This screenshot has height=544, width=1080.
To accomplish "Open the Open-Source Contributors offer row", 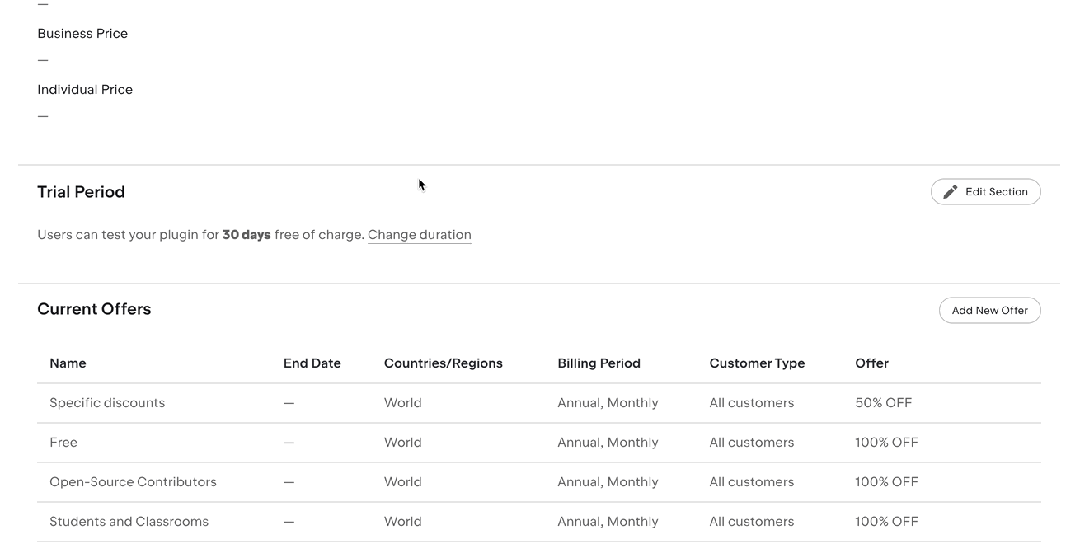I will [x=539, y=482].
